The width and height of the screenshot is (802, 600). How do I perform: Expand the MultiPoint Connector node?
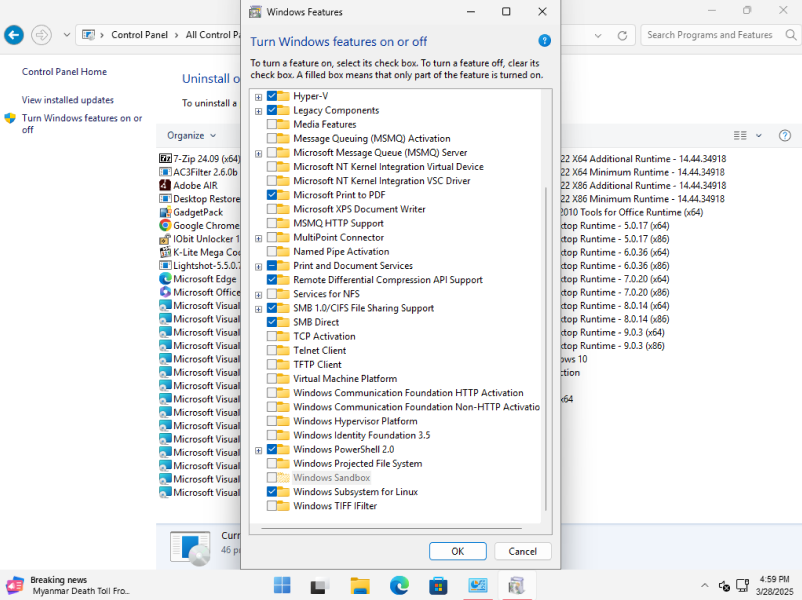coord(258,238)
